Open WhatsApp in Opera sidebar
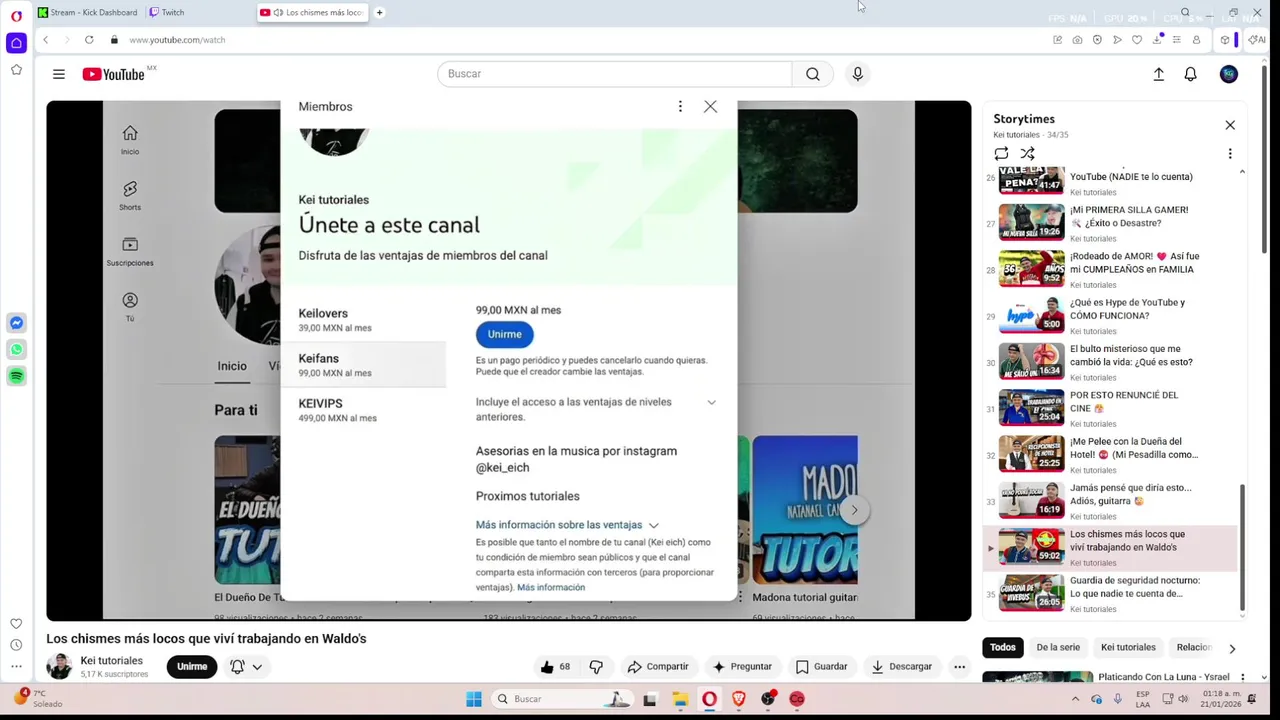This screenshot has height=720, width=1280. click(16, 349)
